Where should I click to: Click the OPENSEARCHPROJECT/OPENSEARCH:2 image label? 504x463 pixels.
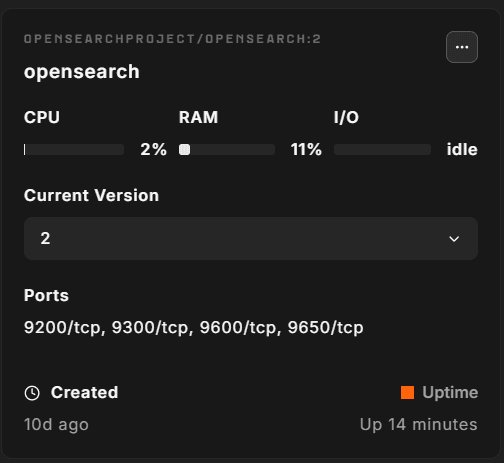point(172,39)
